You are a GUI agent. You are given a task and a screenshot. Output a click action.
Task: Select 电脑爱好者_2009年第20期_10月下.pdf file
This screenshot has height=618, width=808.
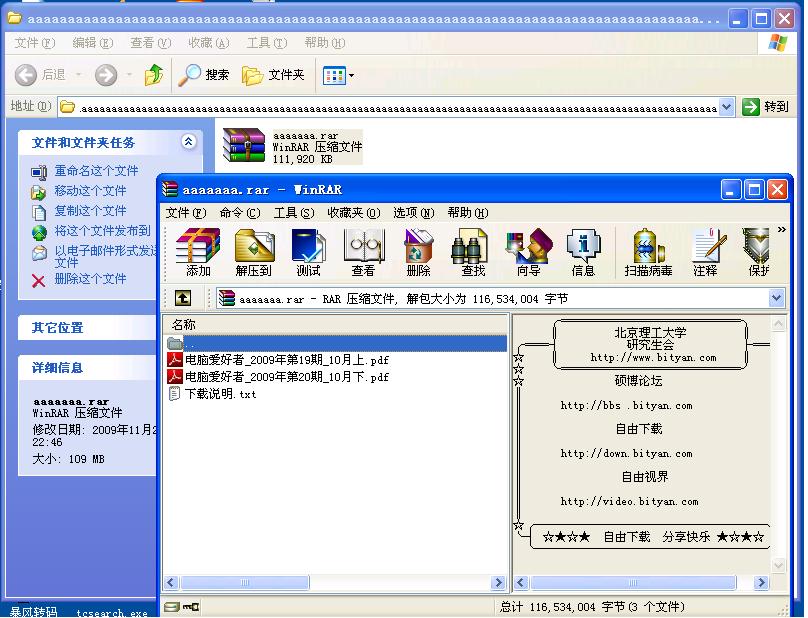coord(287,377)
